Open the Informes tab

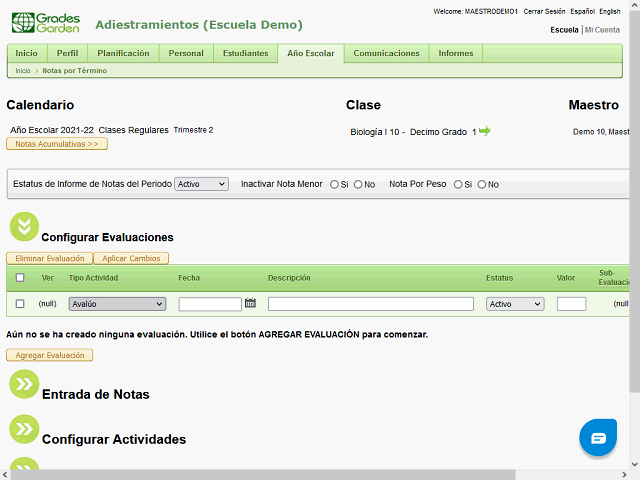[x=456, y=53]
